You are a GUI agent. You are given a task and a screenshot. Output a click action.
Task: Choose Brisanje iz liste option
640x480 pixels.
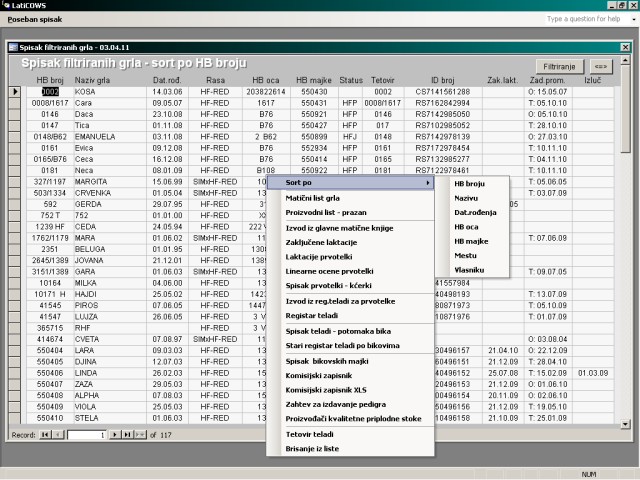click(310, 448)
